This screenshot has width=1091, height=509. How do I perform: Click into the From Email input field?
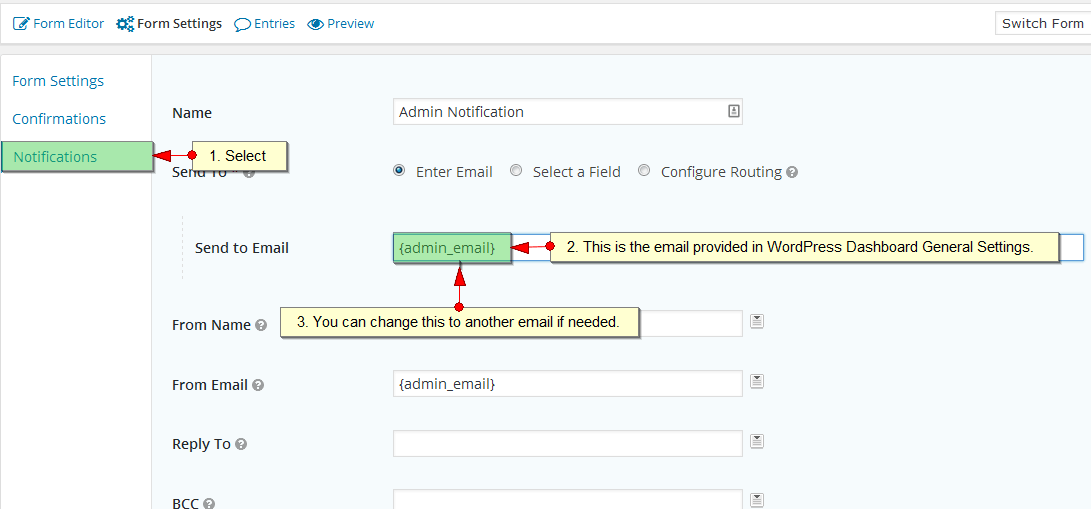[567, 384]
